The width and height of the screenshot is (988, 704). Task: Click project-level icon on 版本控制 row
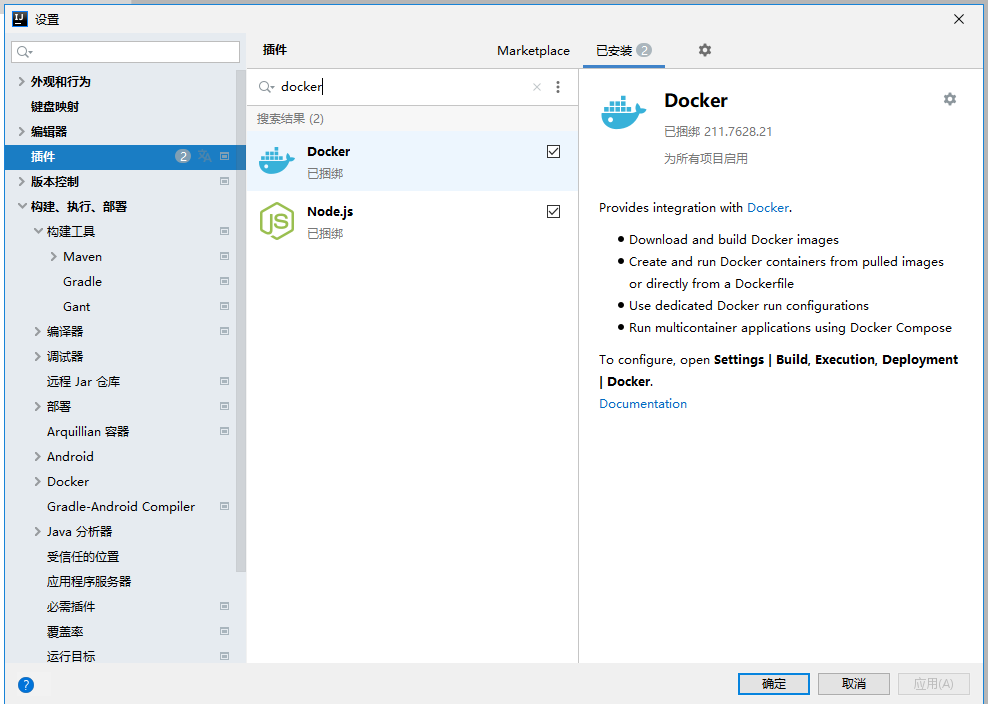tap(224, 182)
